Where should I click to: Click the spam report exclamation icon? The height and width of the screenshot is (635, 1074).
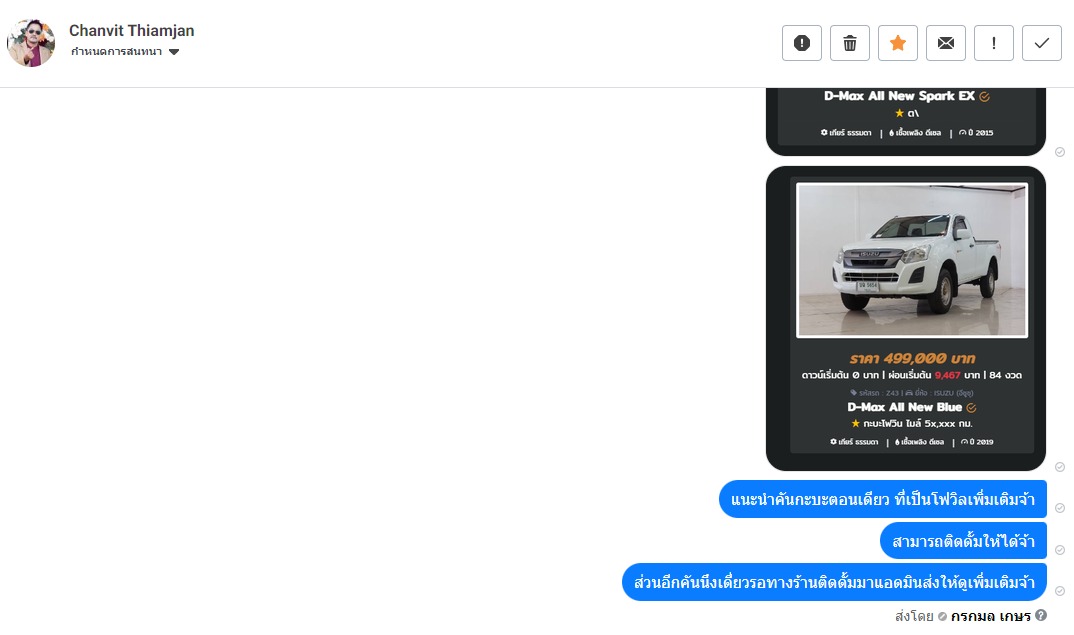click(801, 43)
